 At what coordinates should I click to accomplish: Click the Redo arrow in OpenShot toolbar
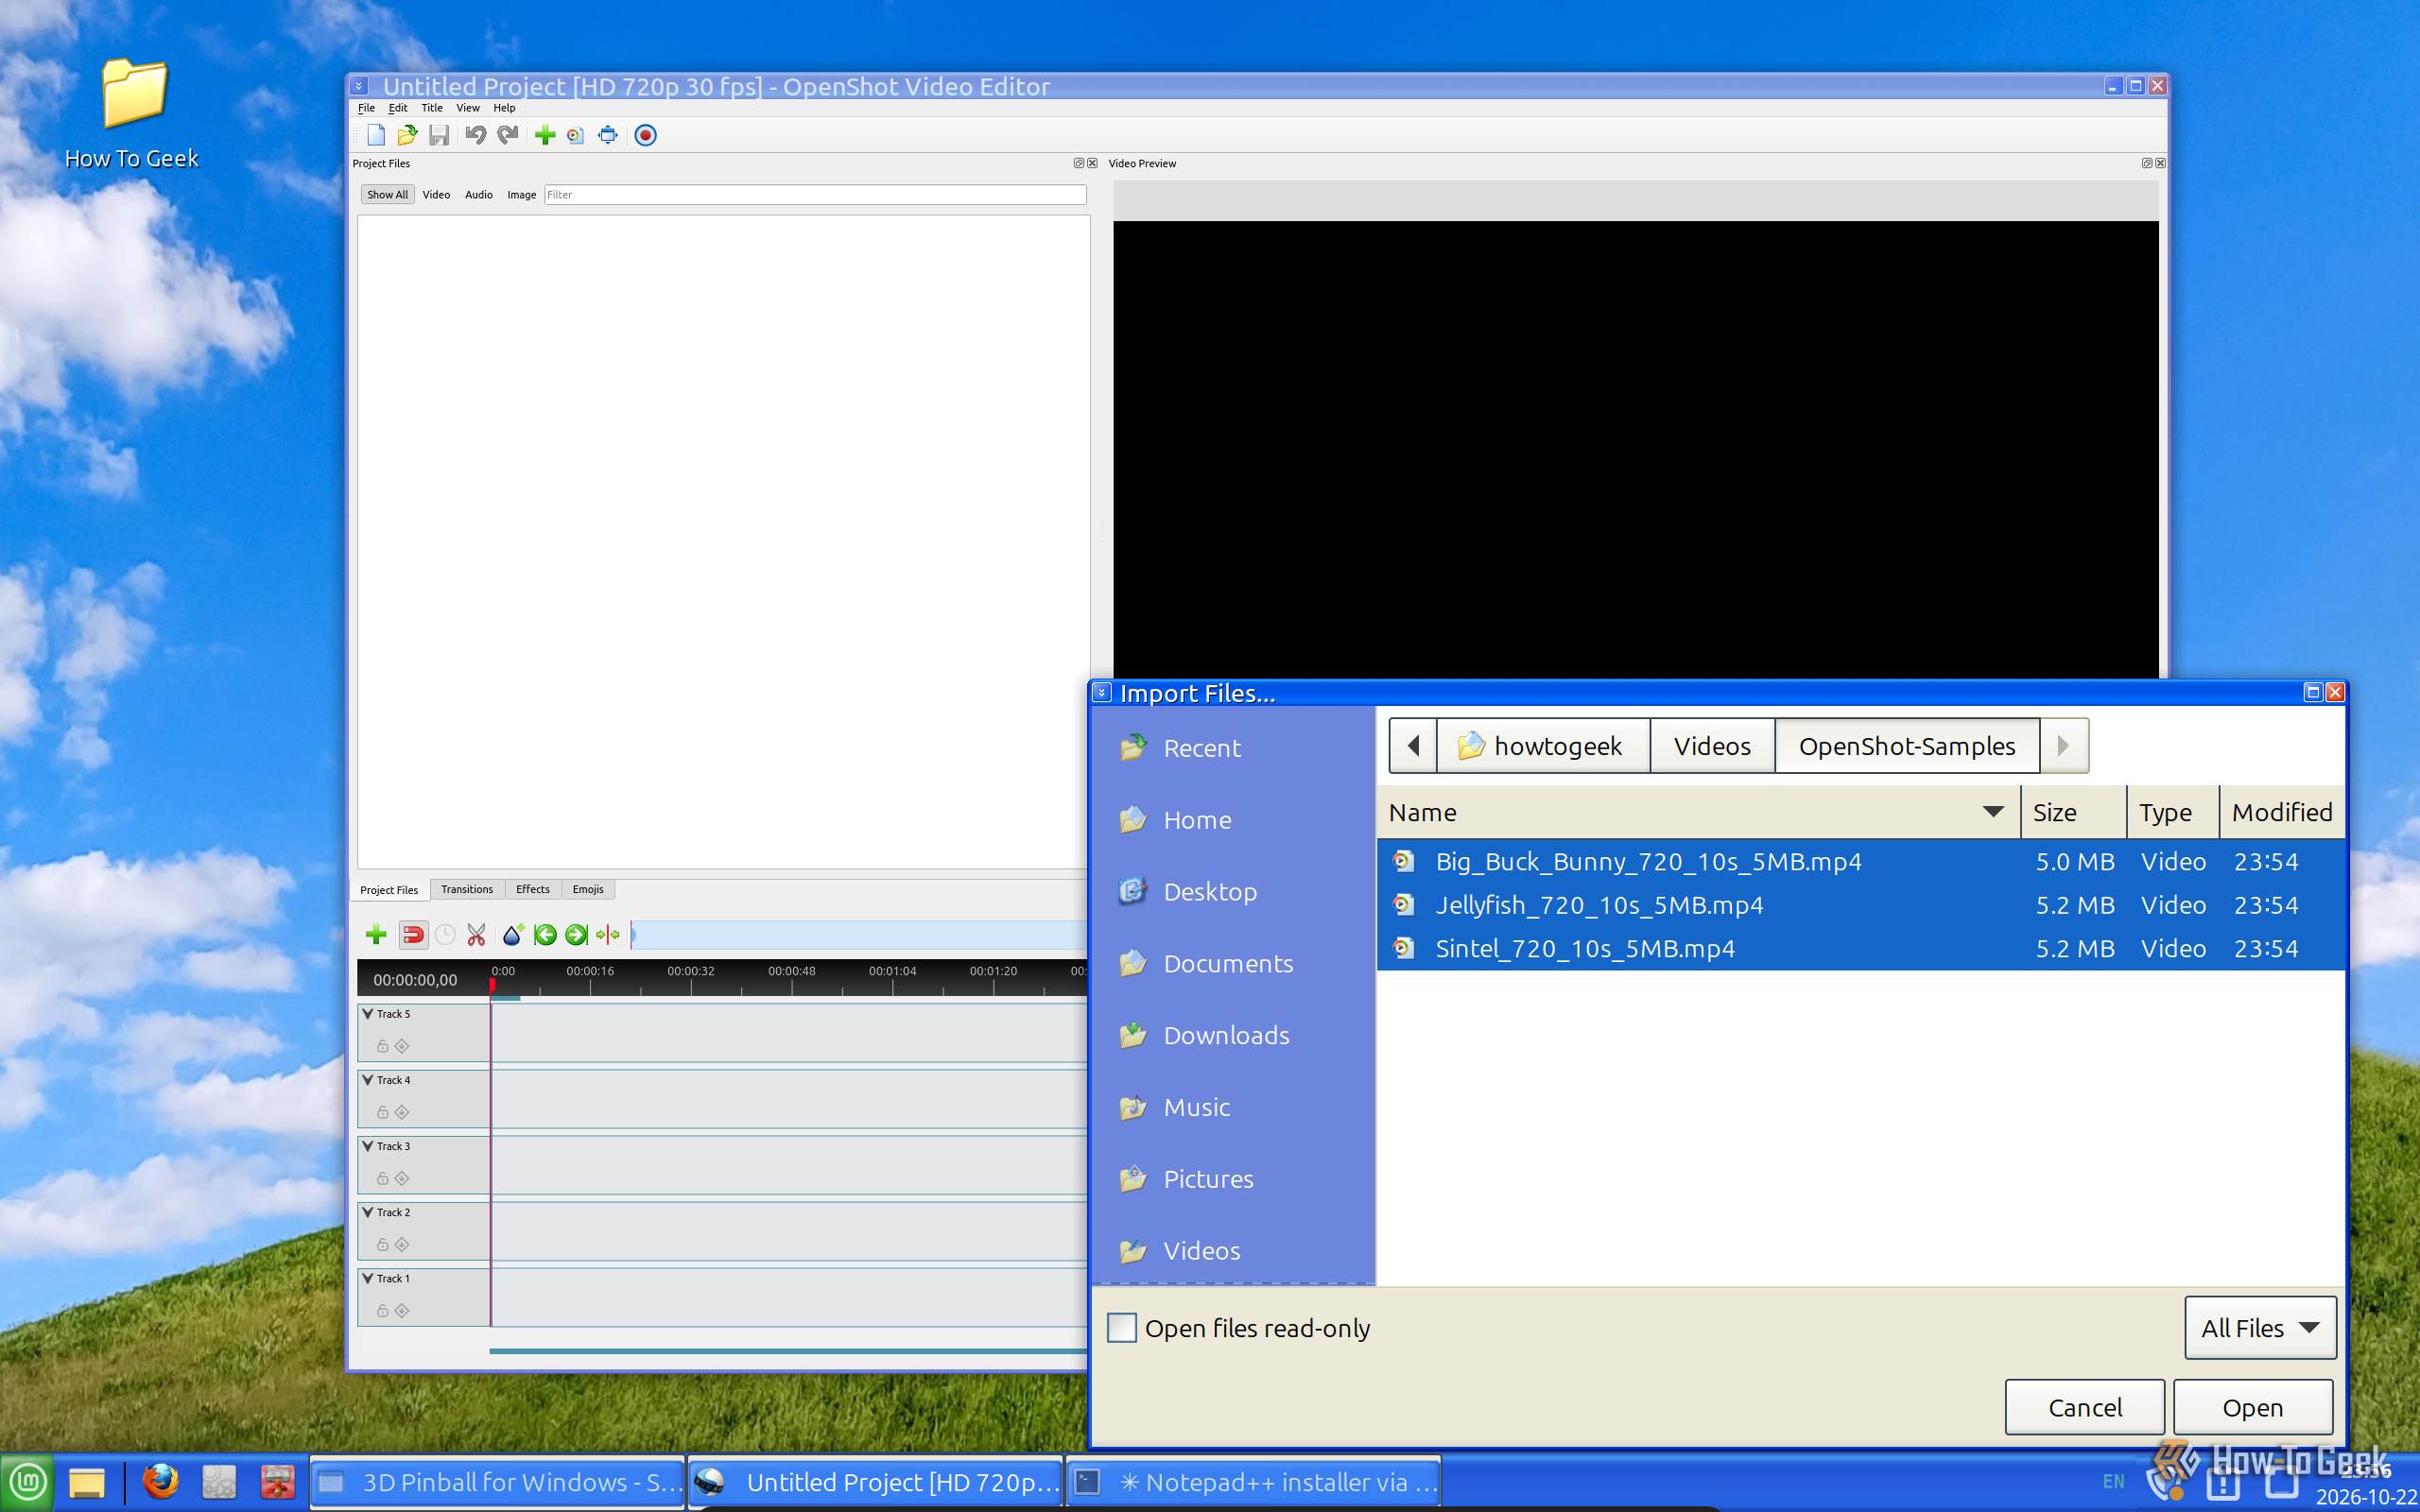[x=508, y=135]
